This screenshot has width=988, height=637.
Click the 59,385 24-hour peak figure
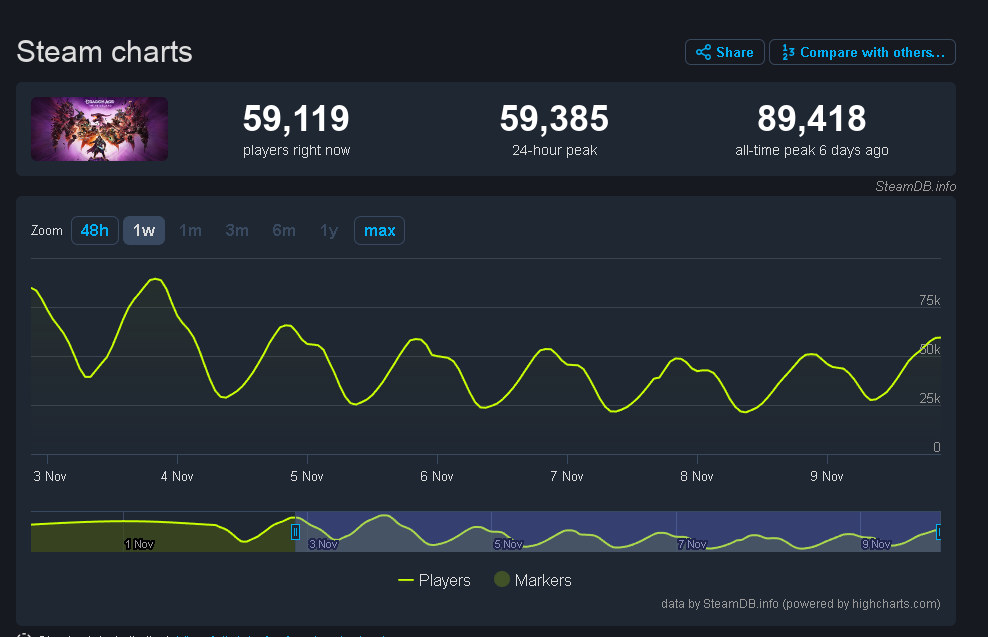(554, 118)
